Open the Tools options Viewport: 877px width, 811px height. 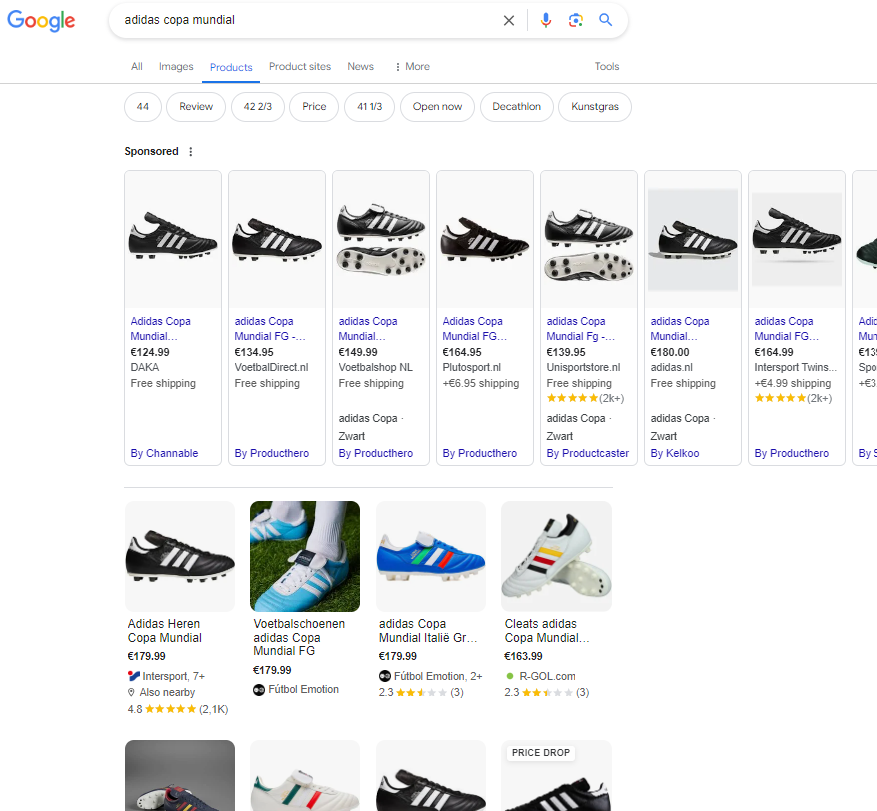tap(607, 66)
